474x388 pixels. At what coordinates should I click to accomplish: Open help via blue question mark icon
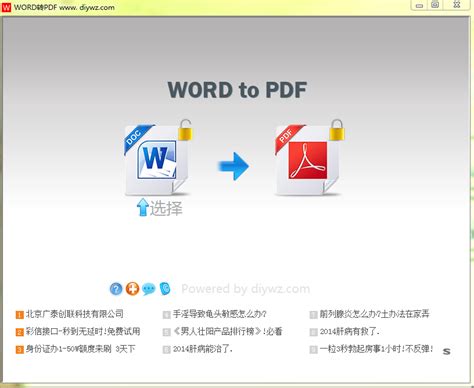116,289
